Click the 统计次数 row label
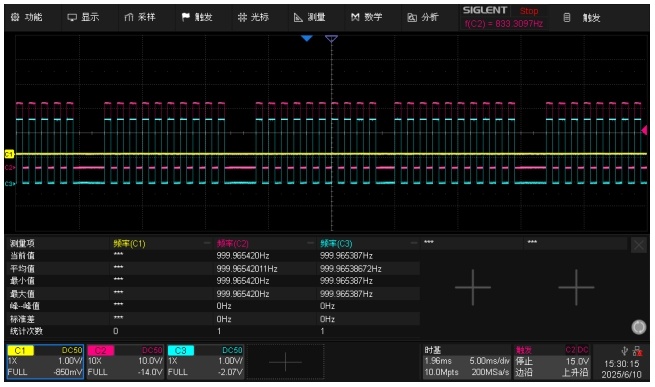This screenshot has width=655, height=387. [x=26, y=331]
